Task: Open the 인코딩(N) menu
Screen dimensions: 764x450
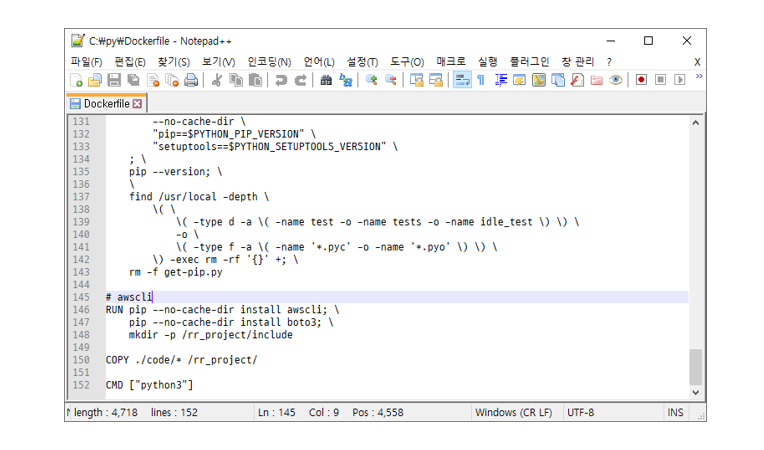Action: coord(269,62)
